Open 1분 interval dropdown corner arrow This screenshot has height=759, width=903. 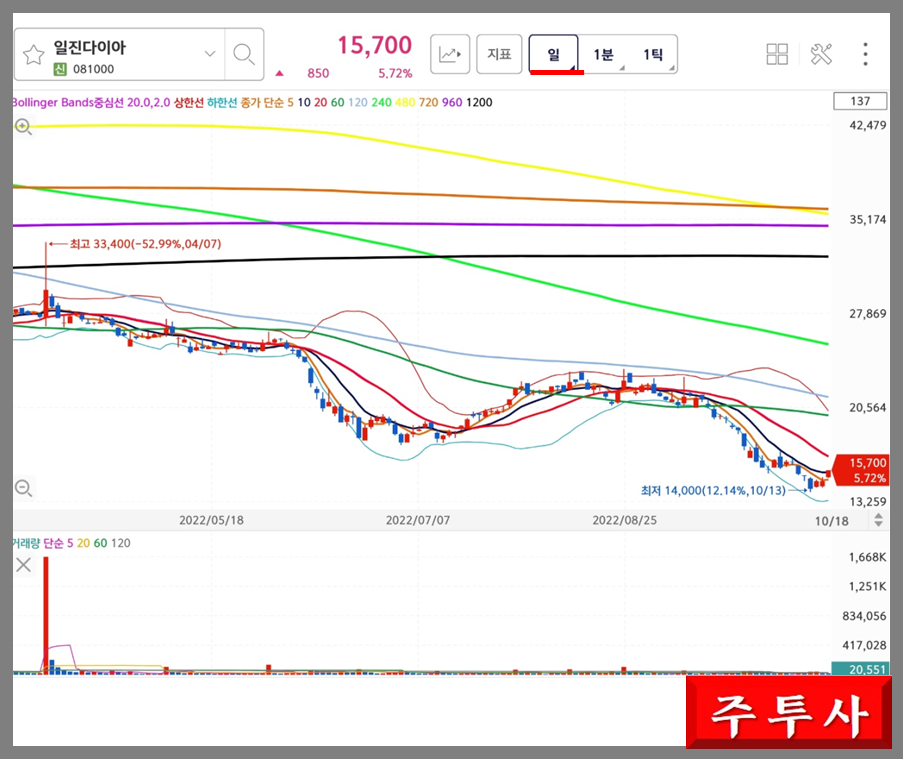622,68
